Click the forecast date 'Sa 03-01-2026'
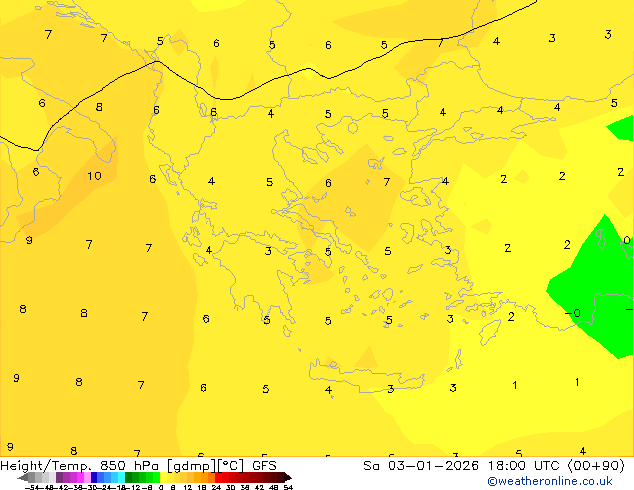 click(421, 465)
